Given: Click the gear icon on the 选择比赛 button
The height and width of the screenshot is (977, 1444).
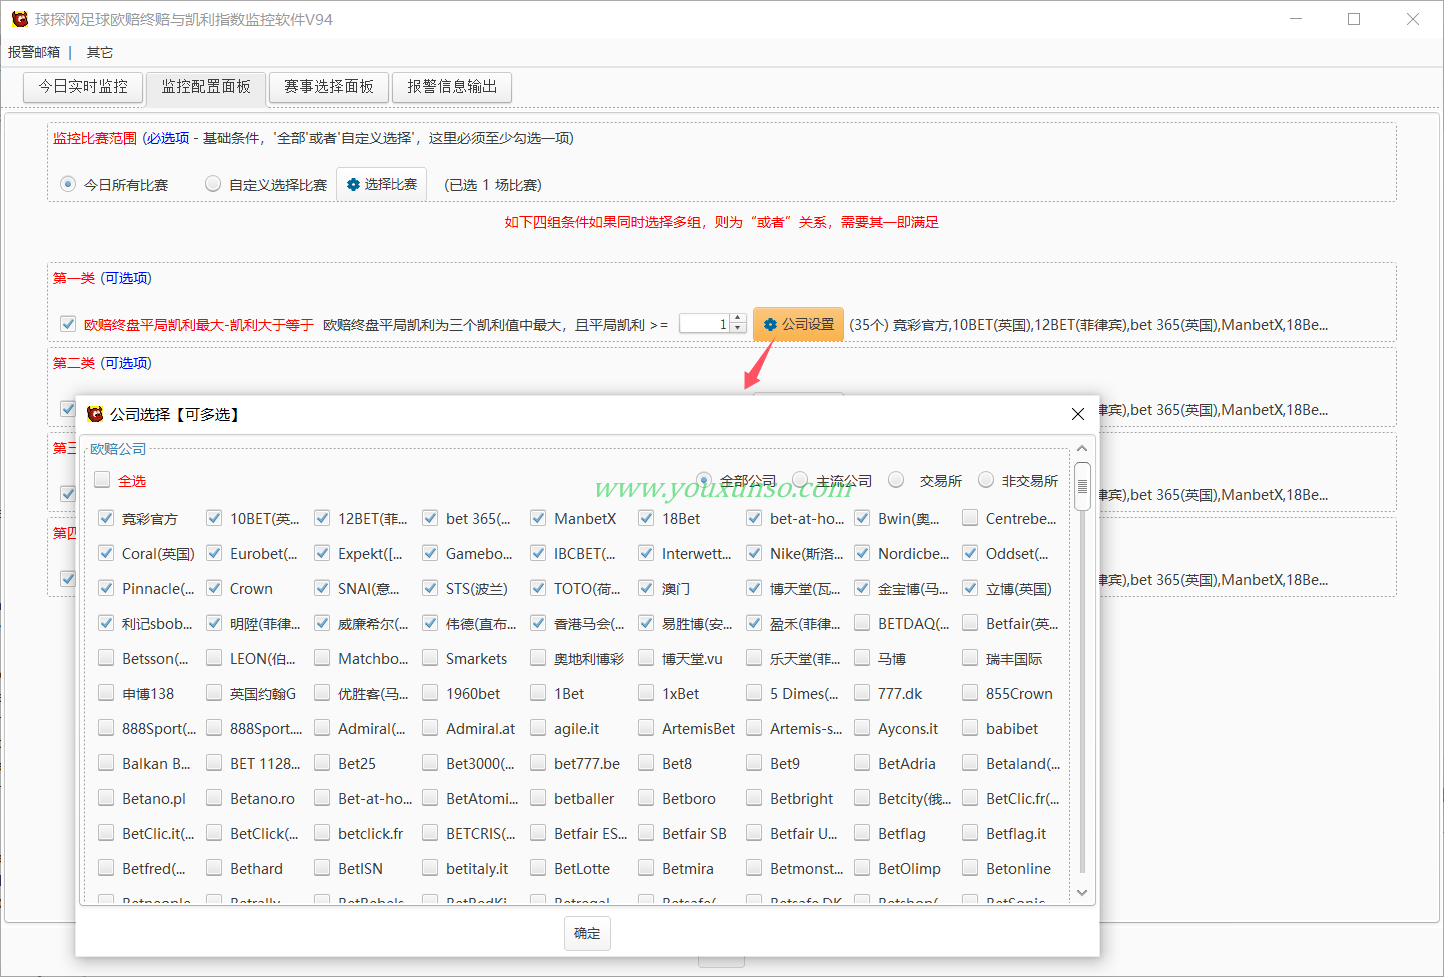Looking at the screenshot, I should coord(353,185).
